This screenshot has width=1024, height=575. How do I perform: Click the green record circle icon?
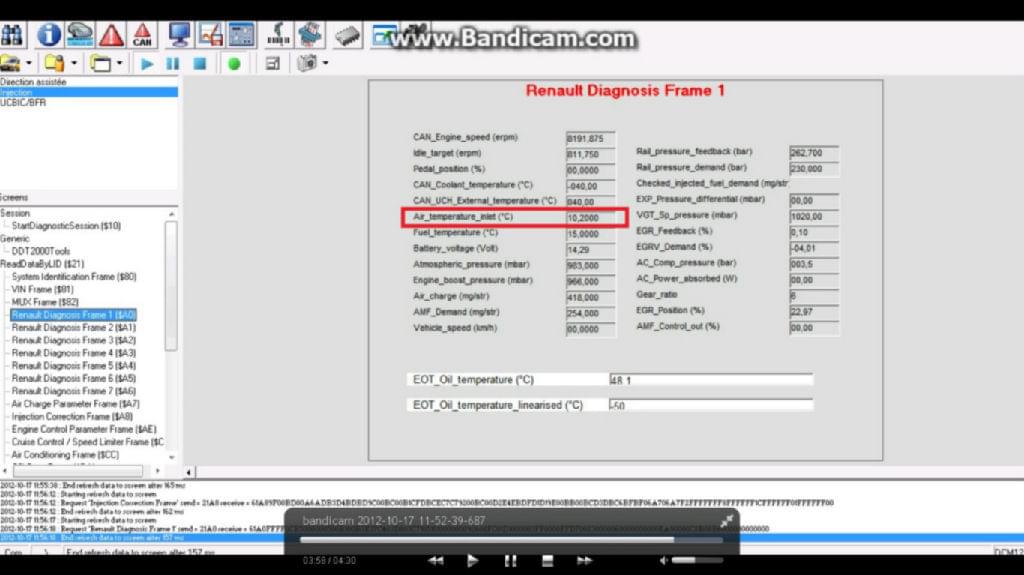click(x=234, y=64)
